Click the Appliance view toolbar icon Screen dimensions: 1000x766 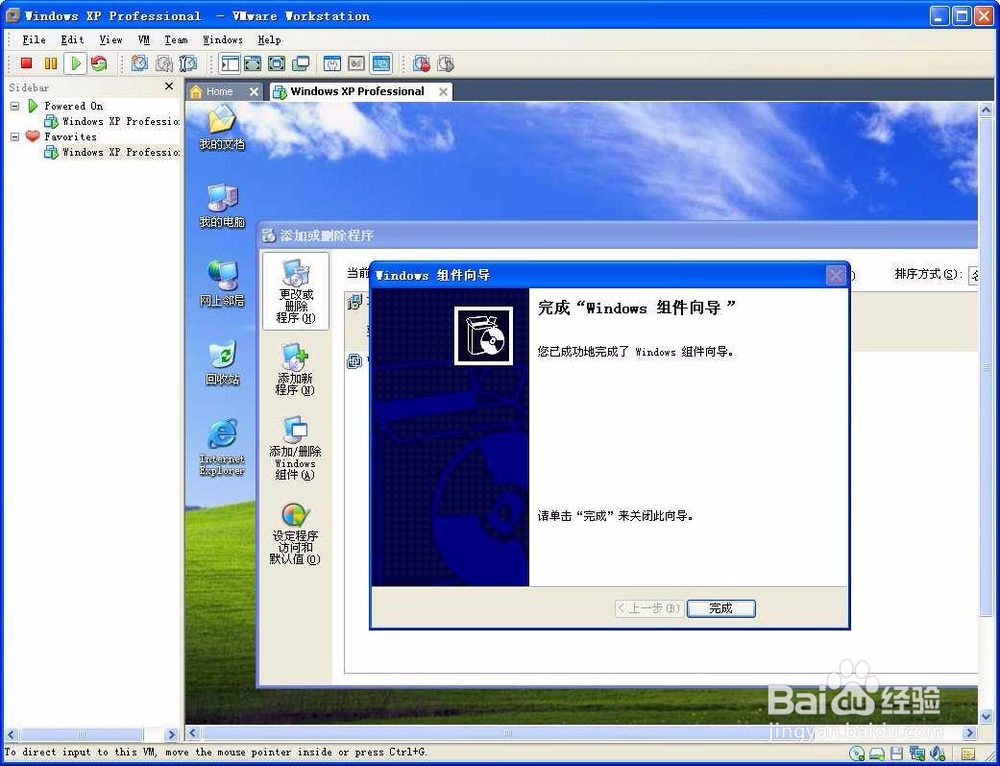(356, 63)
